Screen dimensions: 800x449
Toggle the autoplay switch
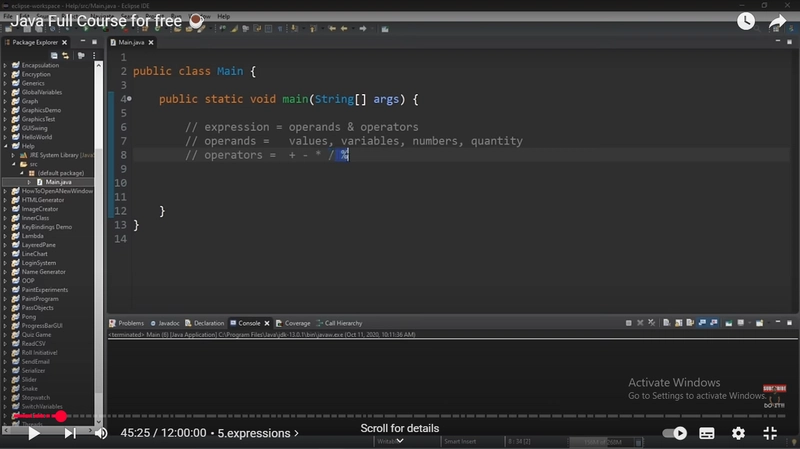click(x=674, y=433)
